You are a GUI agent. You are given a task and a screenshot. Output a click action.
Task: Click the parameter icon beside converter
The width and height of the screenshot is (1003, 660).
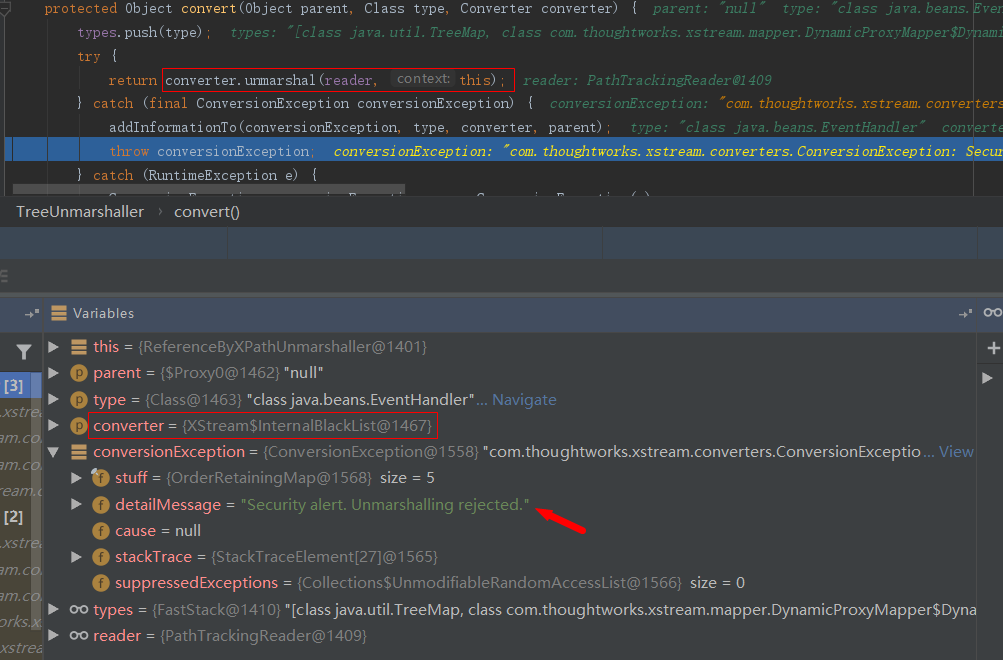coord(78,426)
